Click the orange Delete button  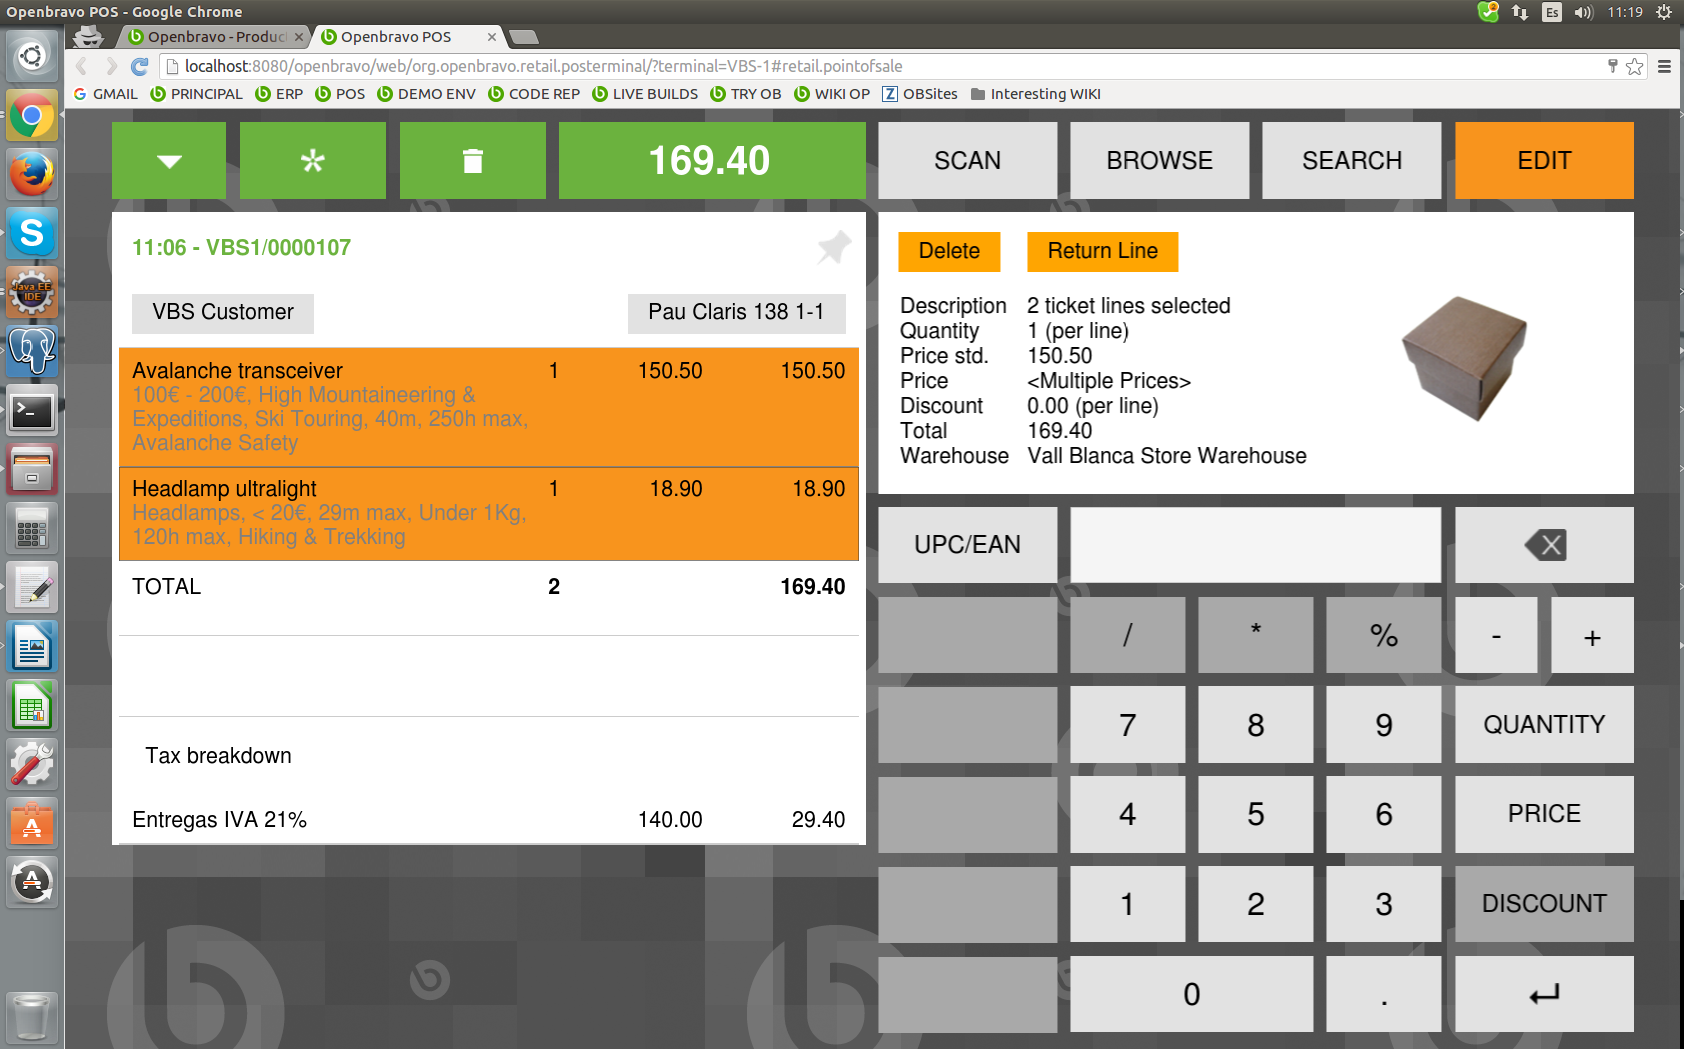(x=949, y=251)
